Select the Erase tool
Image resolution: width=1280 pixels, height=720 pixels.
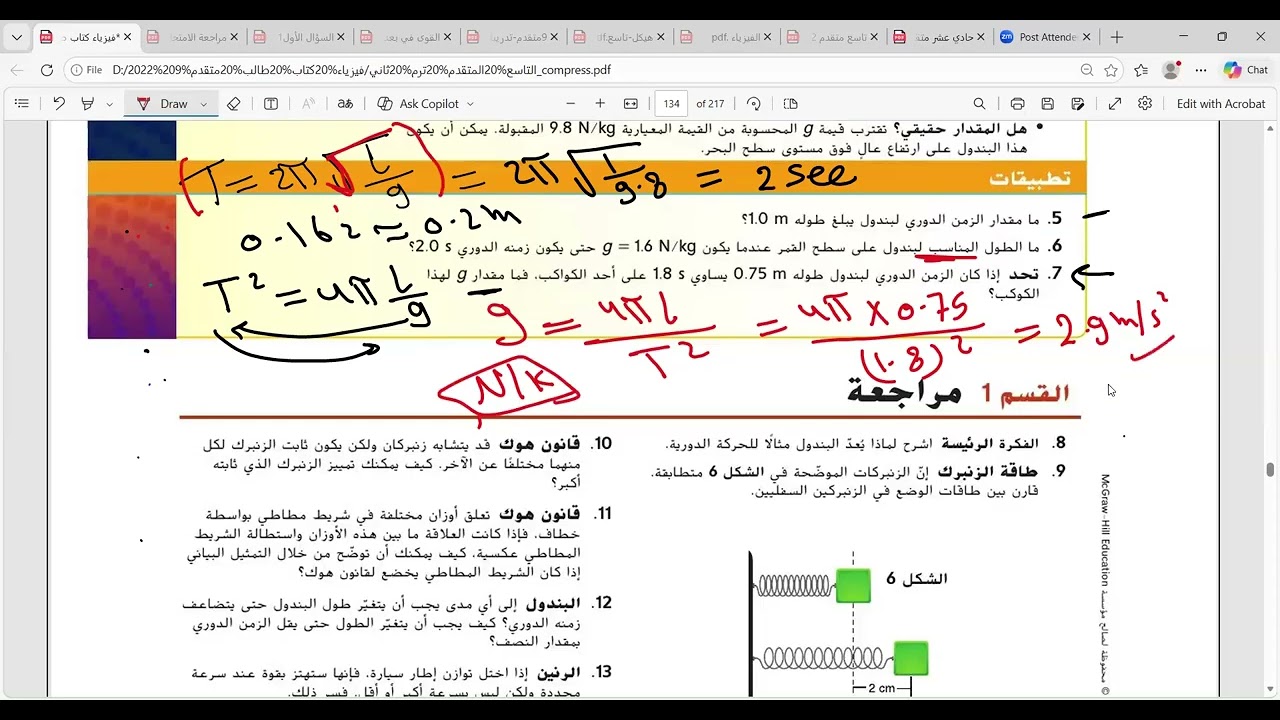(x=234, y=103)
